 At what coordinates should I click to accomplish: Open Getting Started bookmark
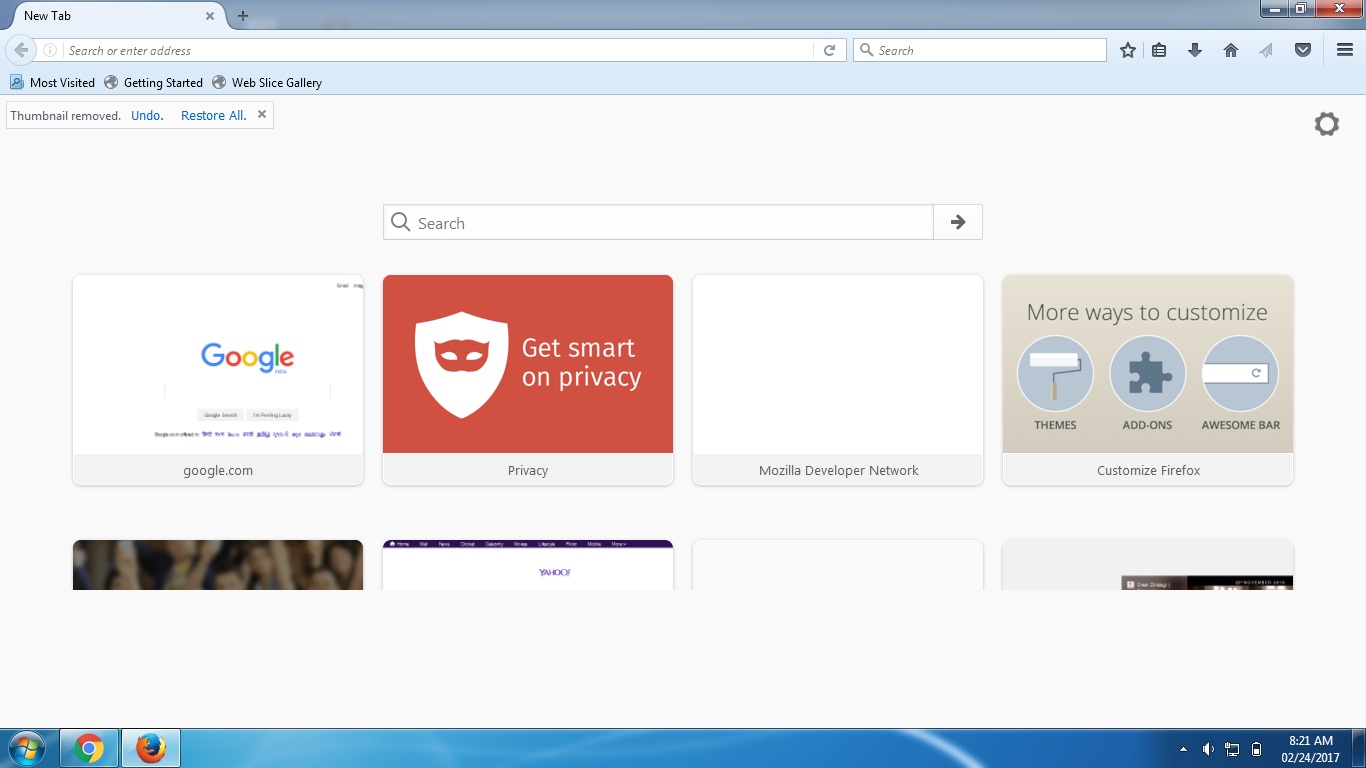pyautogui.click(x=153, y=83)
